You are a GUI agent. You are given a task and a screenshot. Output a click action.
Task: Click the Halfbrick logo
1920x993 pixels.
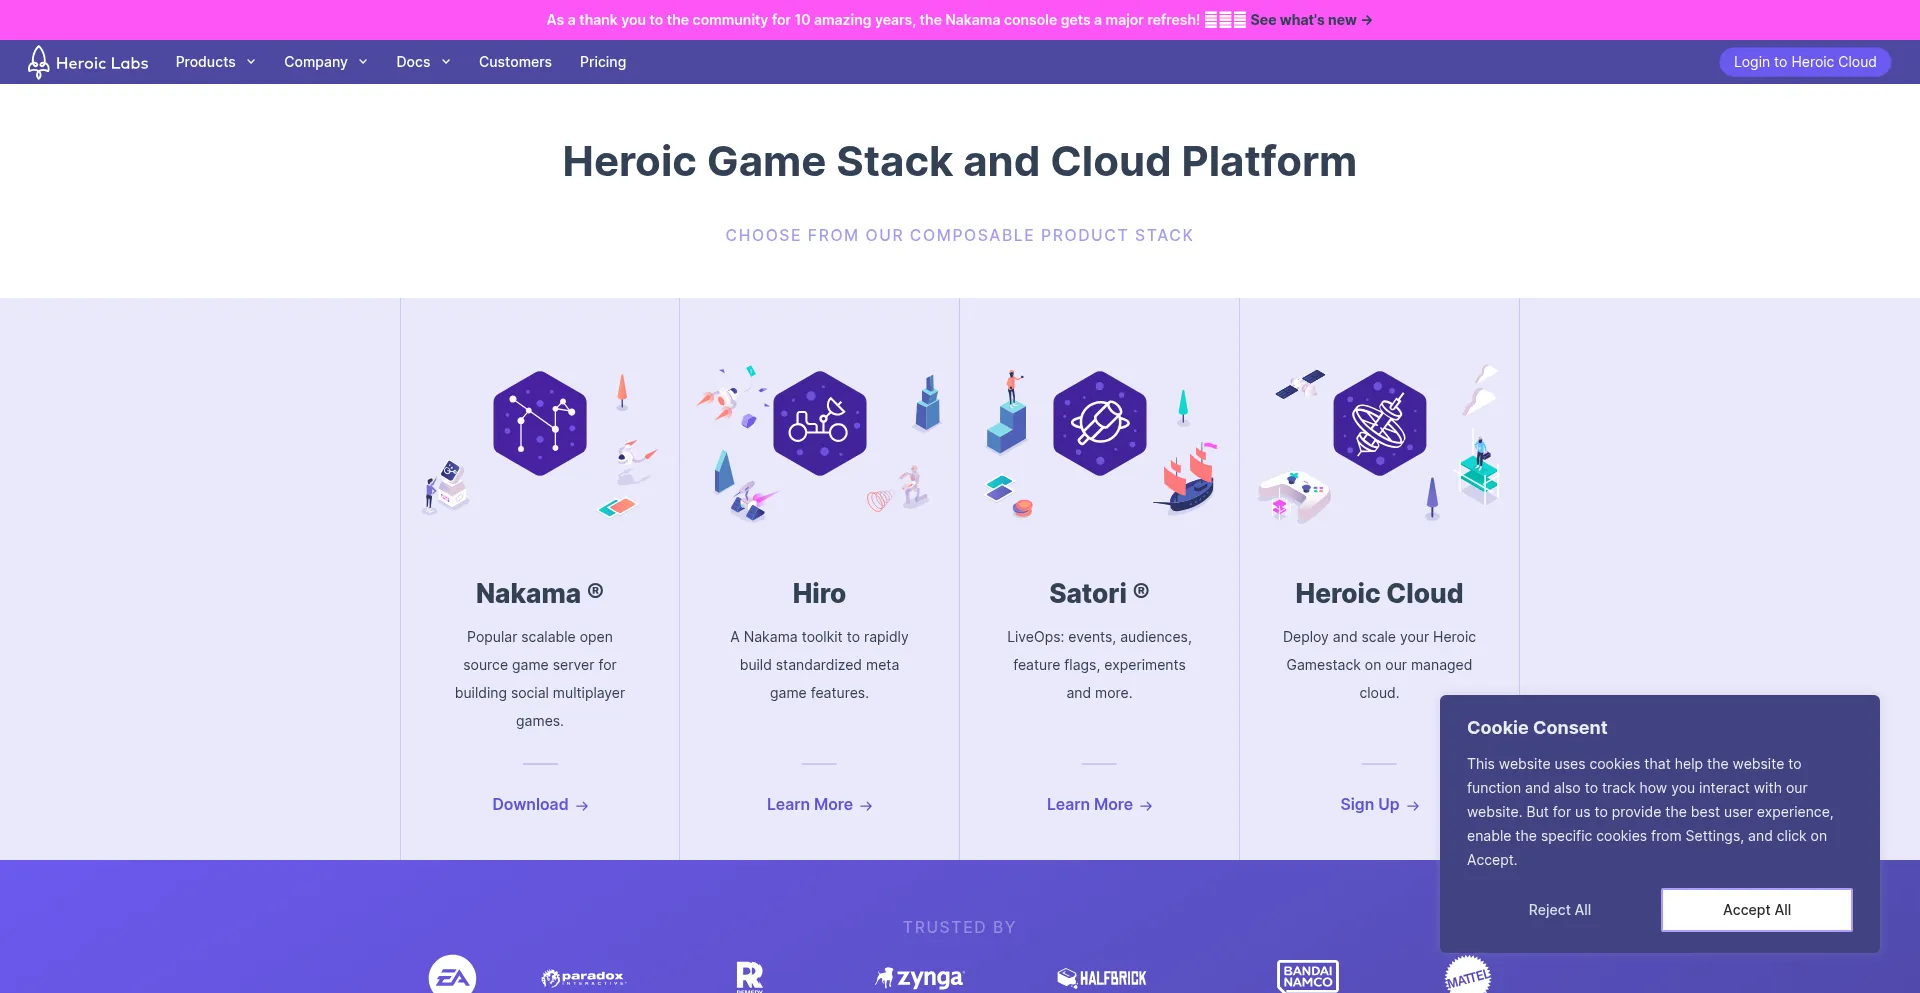click(x=1102, y=978)
